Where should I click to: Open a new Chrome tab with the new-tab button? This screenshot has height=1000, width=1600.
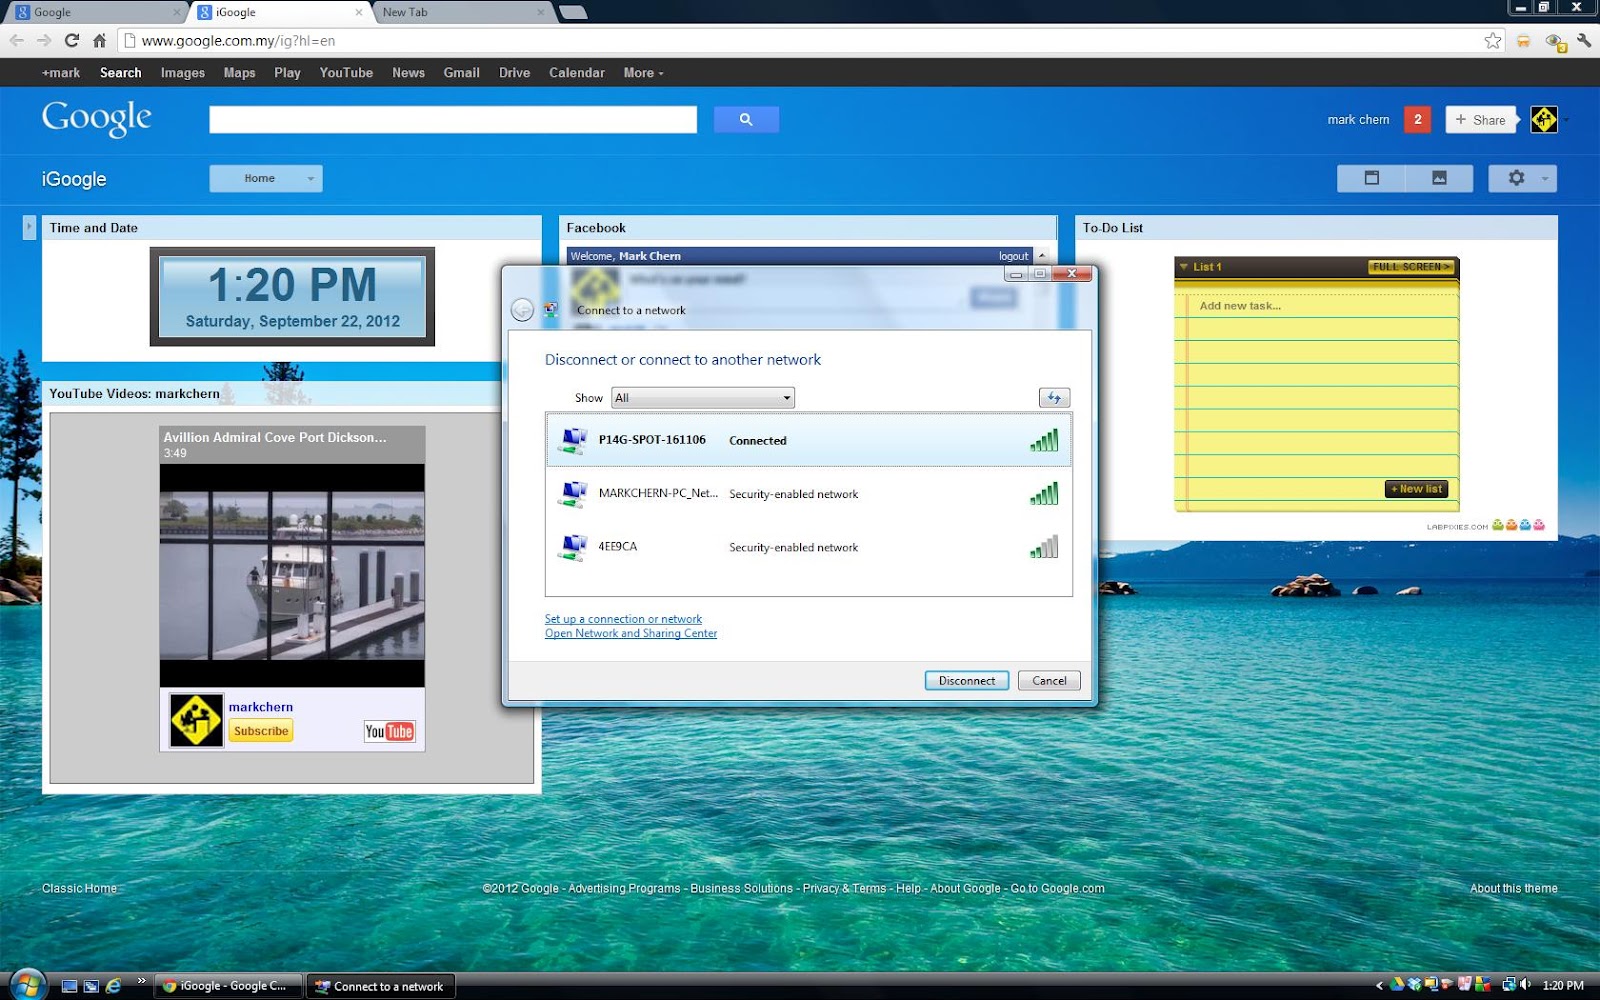click(x=573, y=12)
